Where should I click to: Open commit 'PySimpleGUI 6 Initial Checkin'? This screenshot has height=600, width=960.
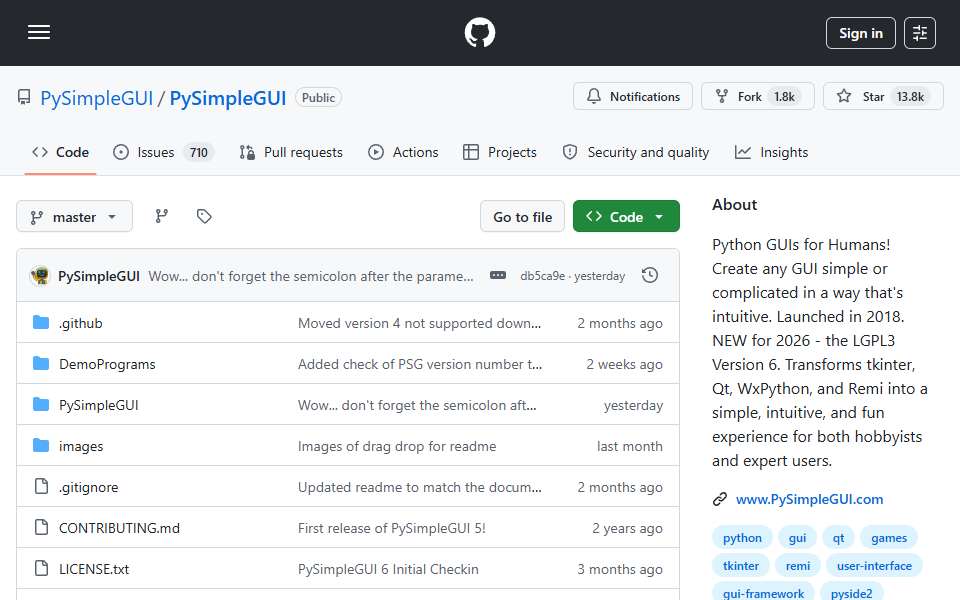(388, 569)
